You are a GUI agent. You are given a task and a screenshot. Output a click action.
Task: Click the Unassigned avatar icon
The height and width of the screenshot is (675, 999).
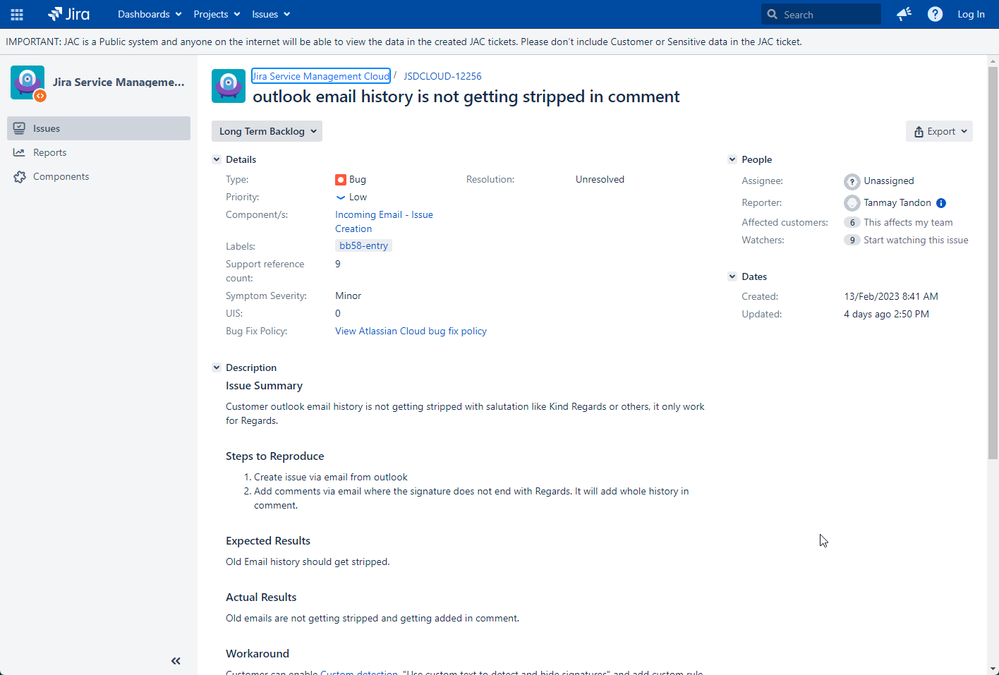coord(852,182)
